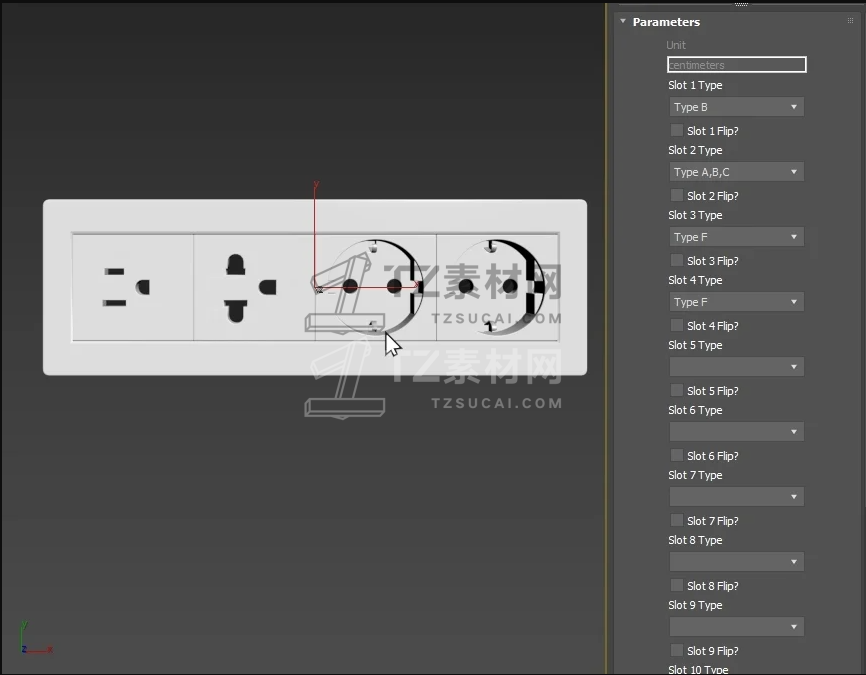Open the empty Slot 6 Type dropdown

click(736, 431)
